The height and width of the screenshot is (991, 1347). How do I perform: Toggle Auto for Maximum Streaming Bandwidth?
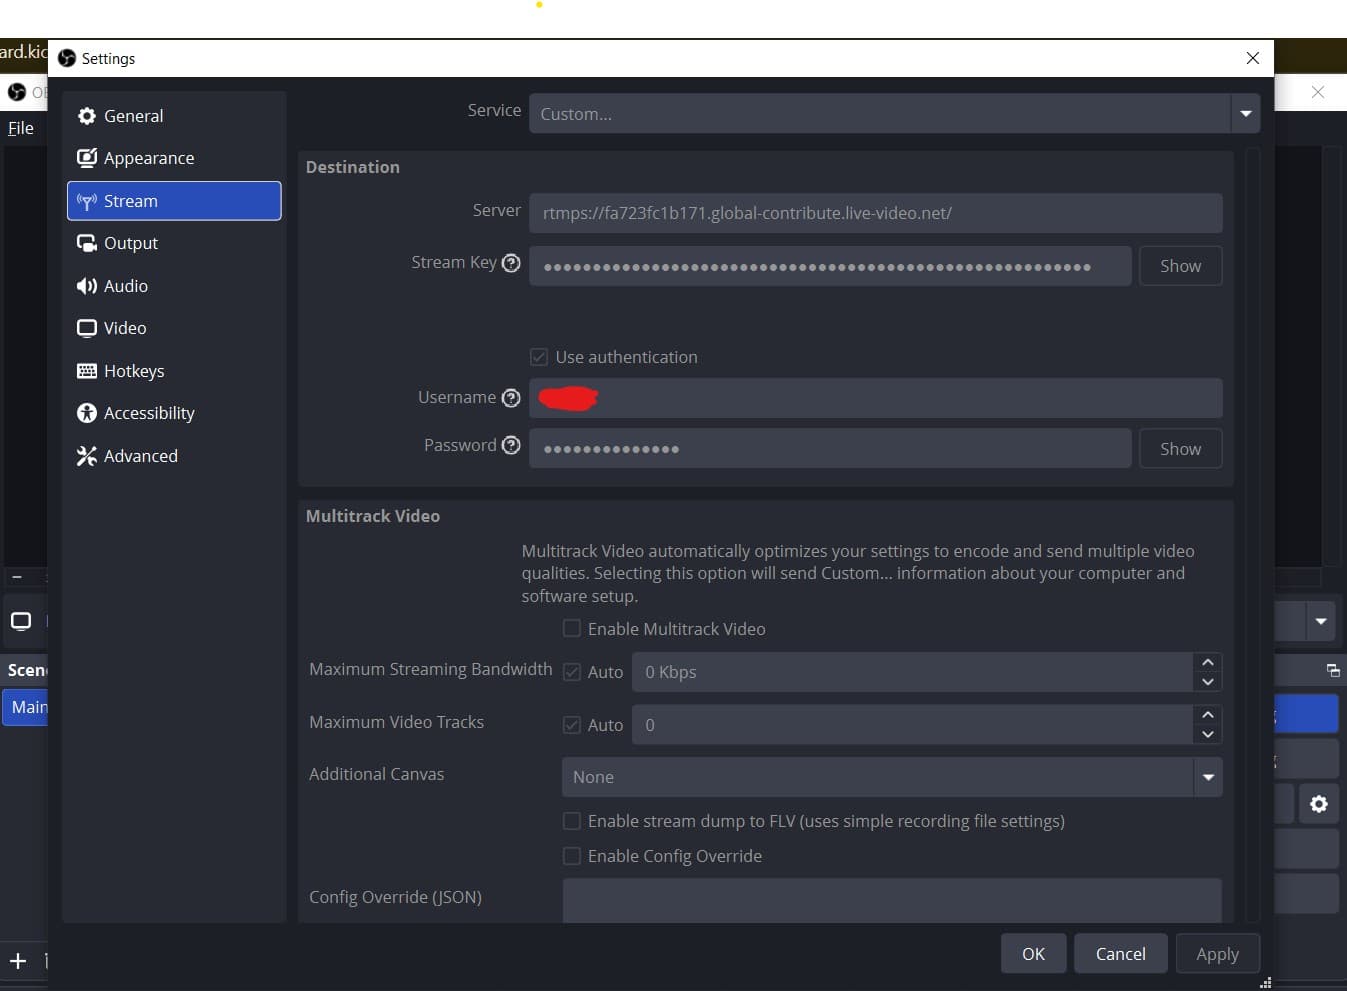pyautogui.click(x=572, y=672)
